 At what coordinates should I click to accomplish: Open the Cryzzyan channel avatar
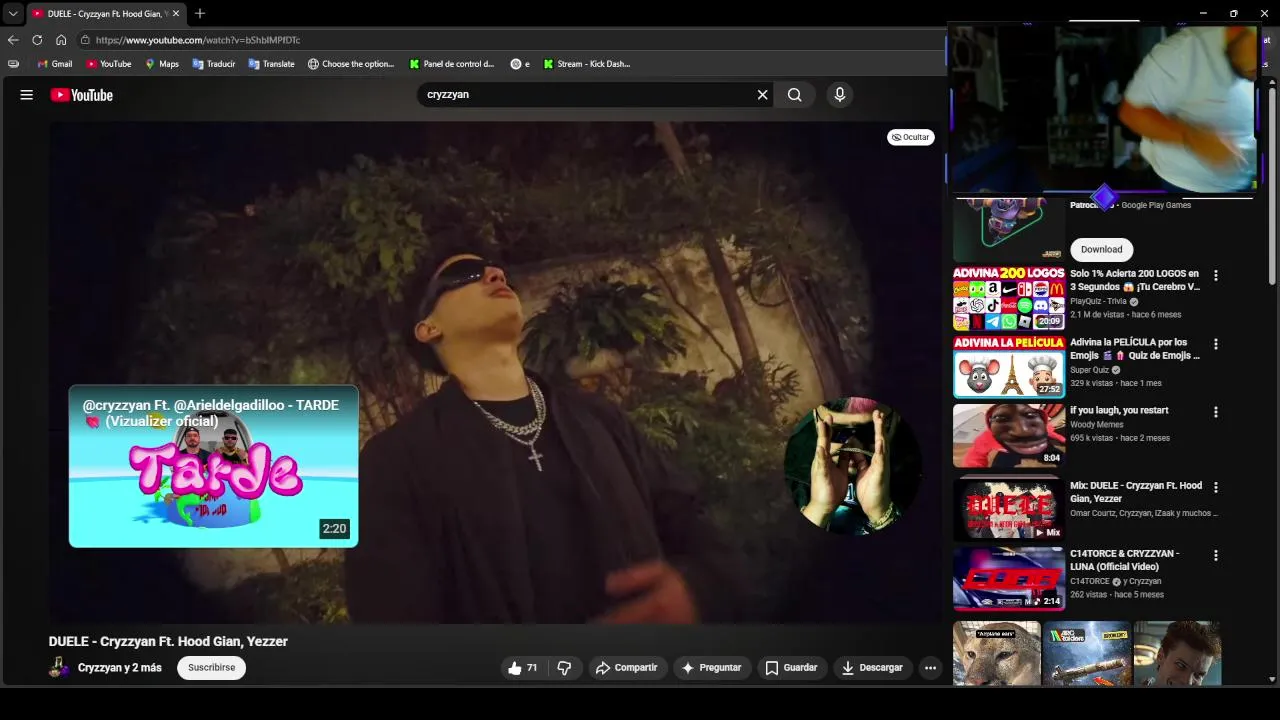tap(59, 668)
